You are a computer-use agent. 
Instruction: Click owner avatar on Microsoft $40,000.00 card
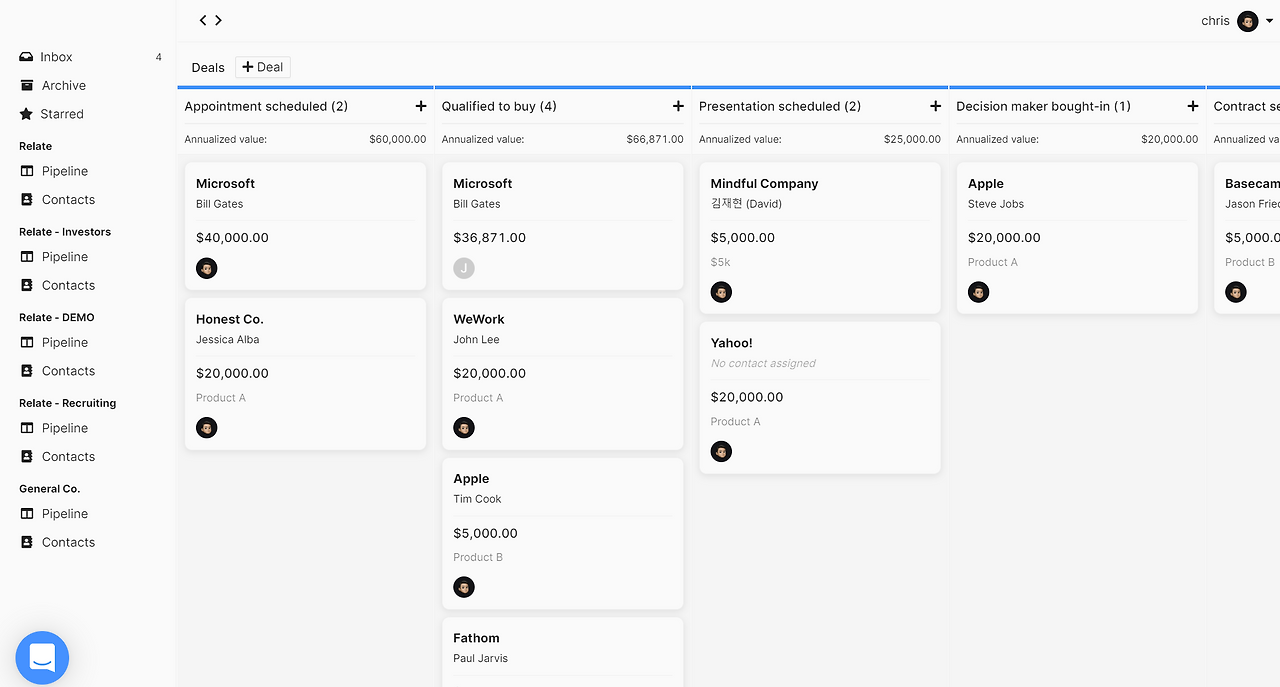pos(207,268)
